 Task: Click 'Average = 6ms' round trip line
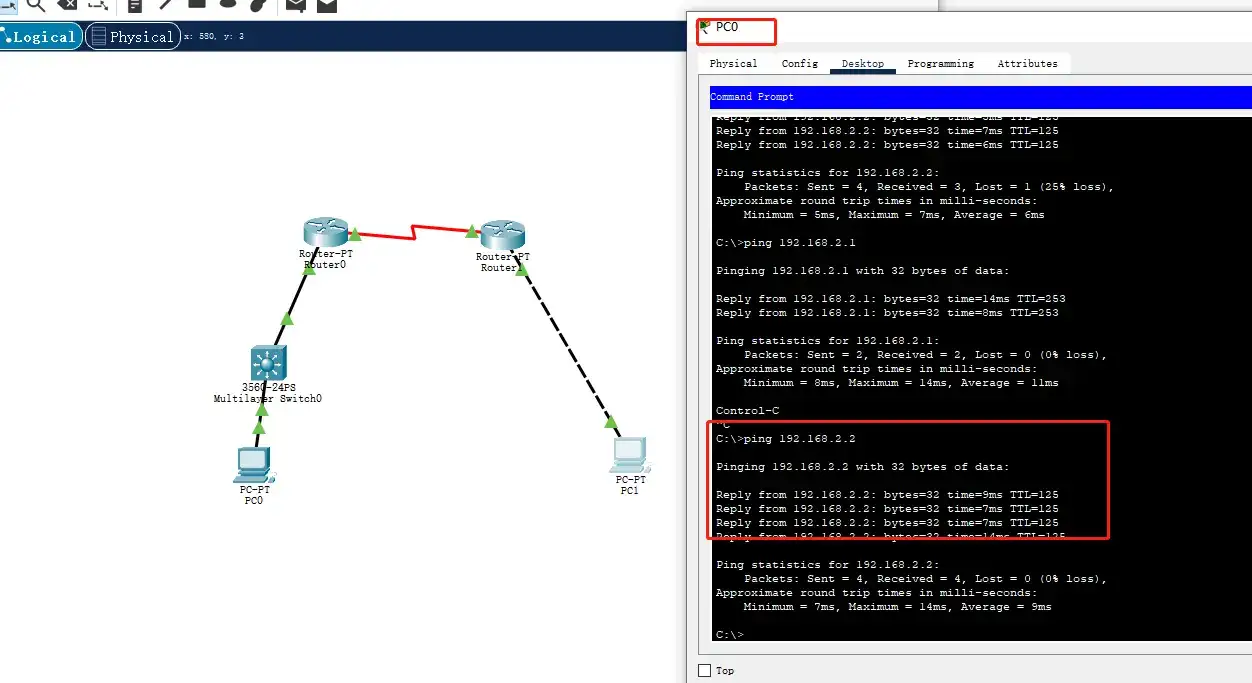tap(894, 215)
